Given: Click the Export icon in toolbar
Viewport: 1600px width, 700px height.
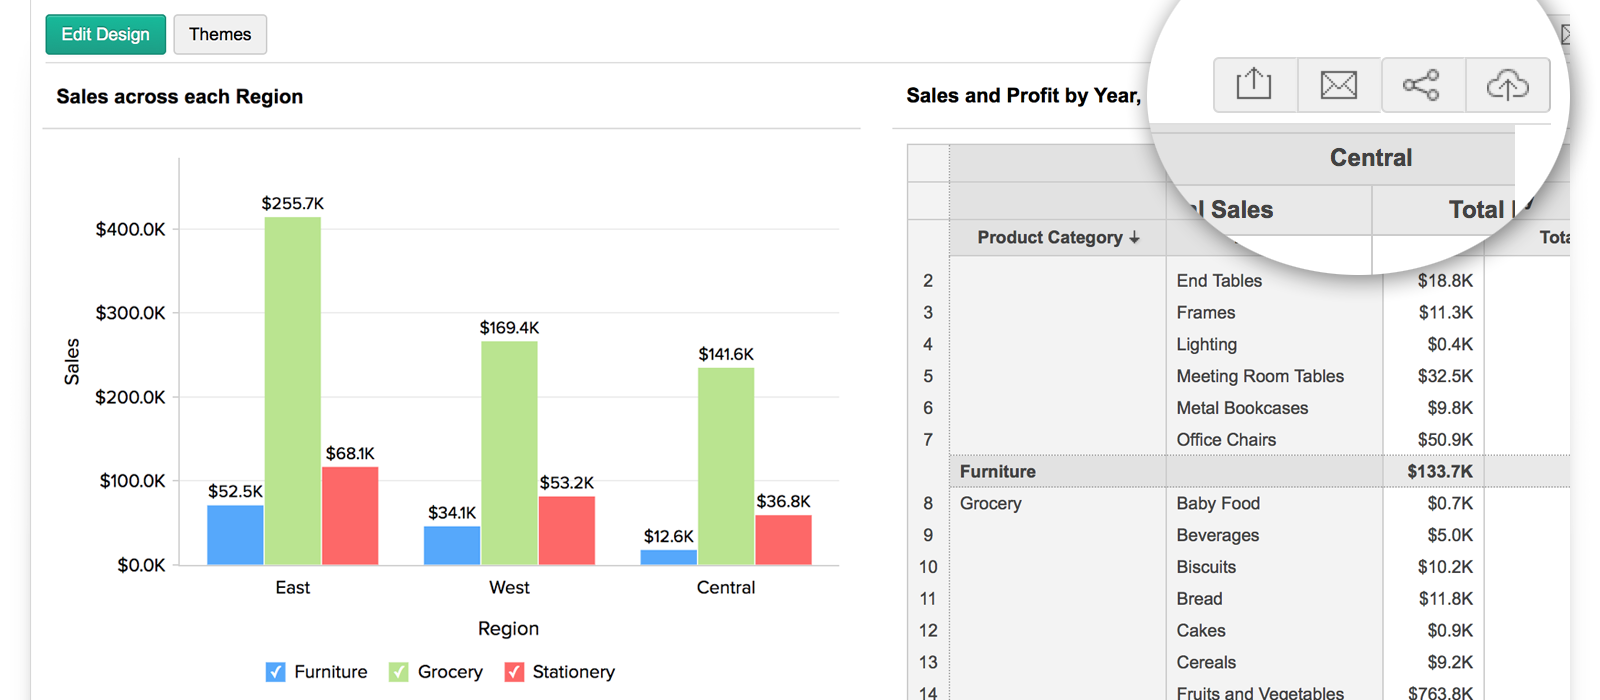Looking at the screenshot, I should click(1254, 84).
